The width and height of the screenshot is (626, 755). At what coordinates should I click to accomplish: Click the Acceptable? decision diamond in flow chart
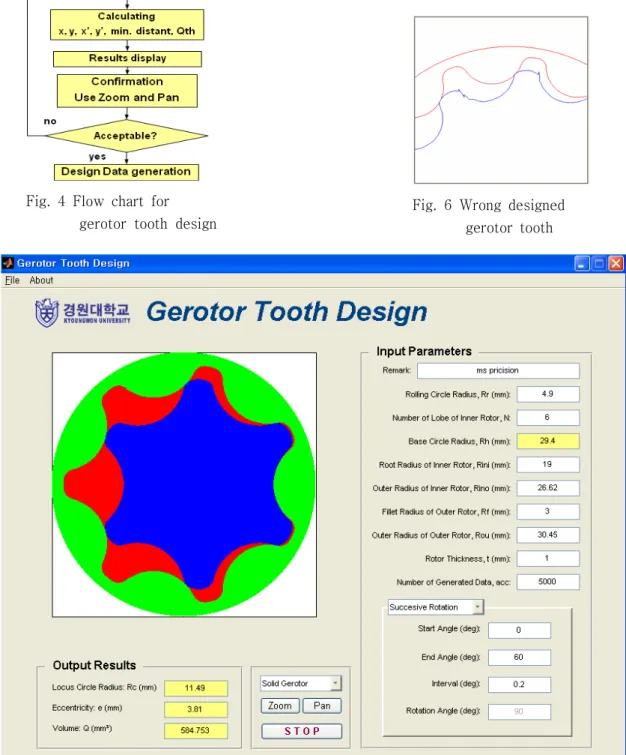click(x=126, y=136)
